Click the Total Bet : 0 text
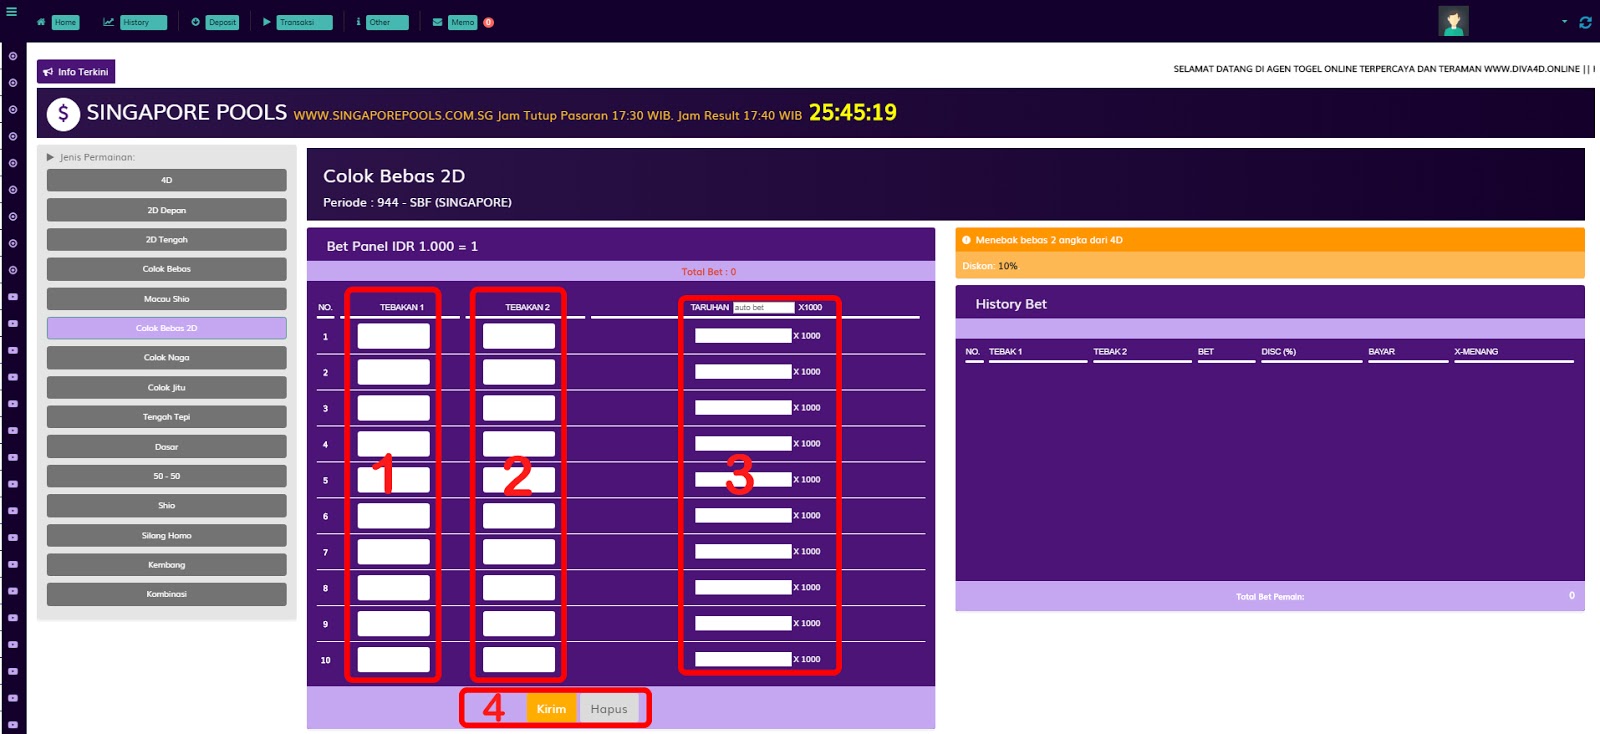 point(709,272)
